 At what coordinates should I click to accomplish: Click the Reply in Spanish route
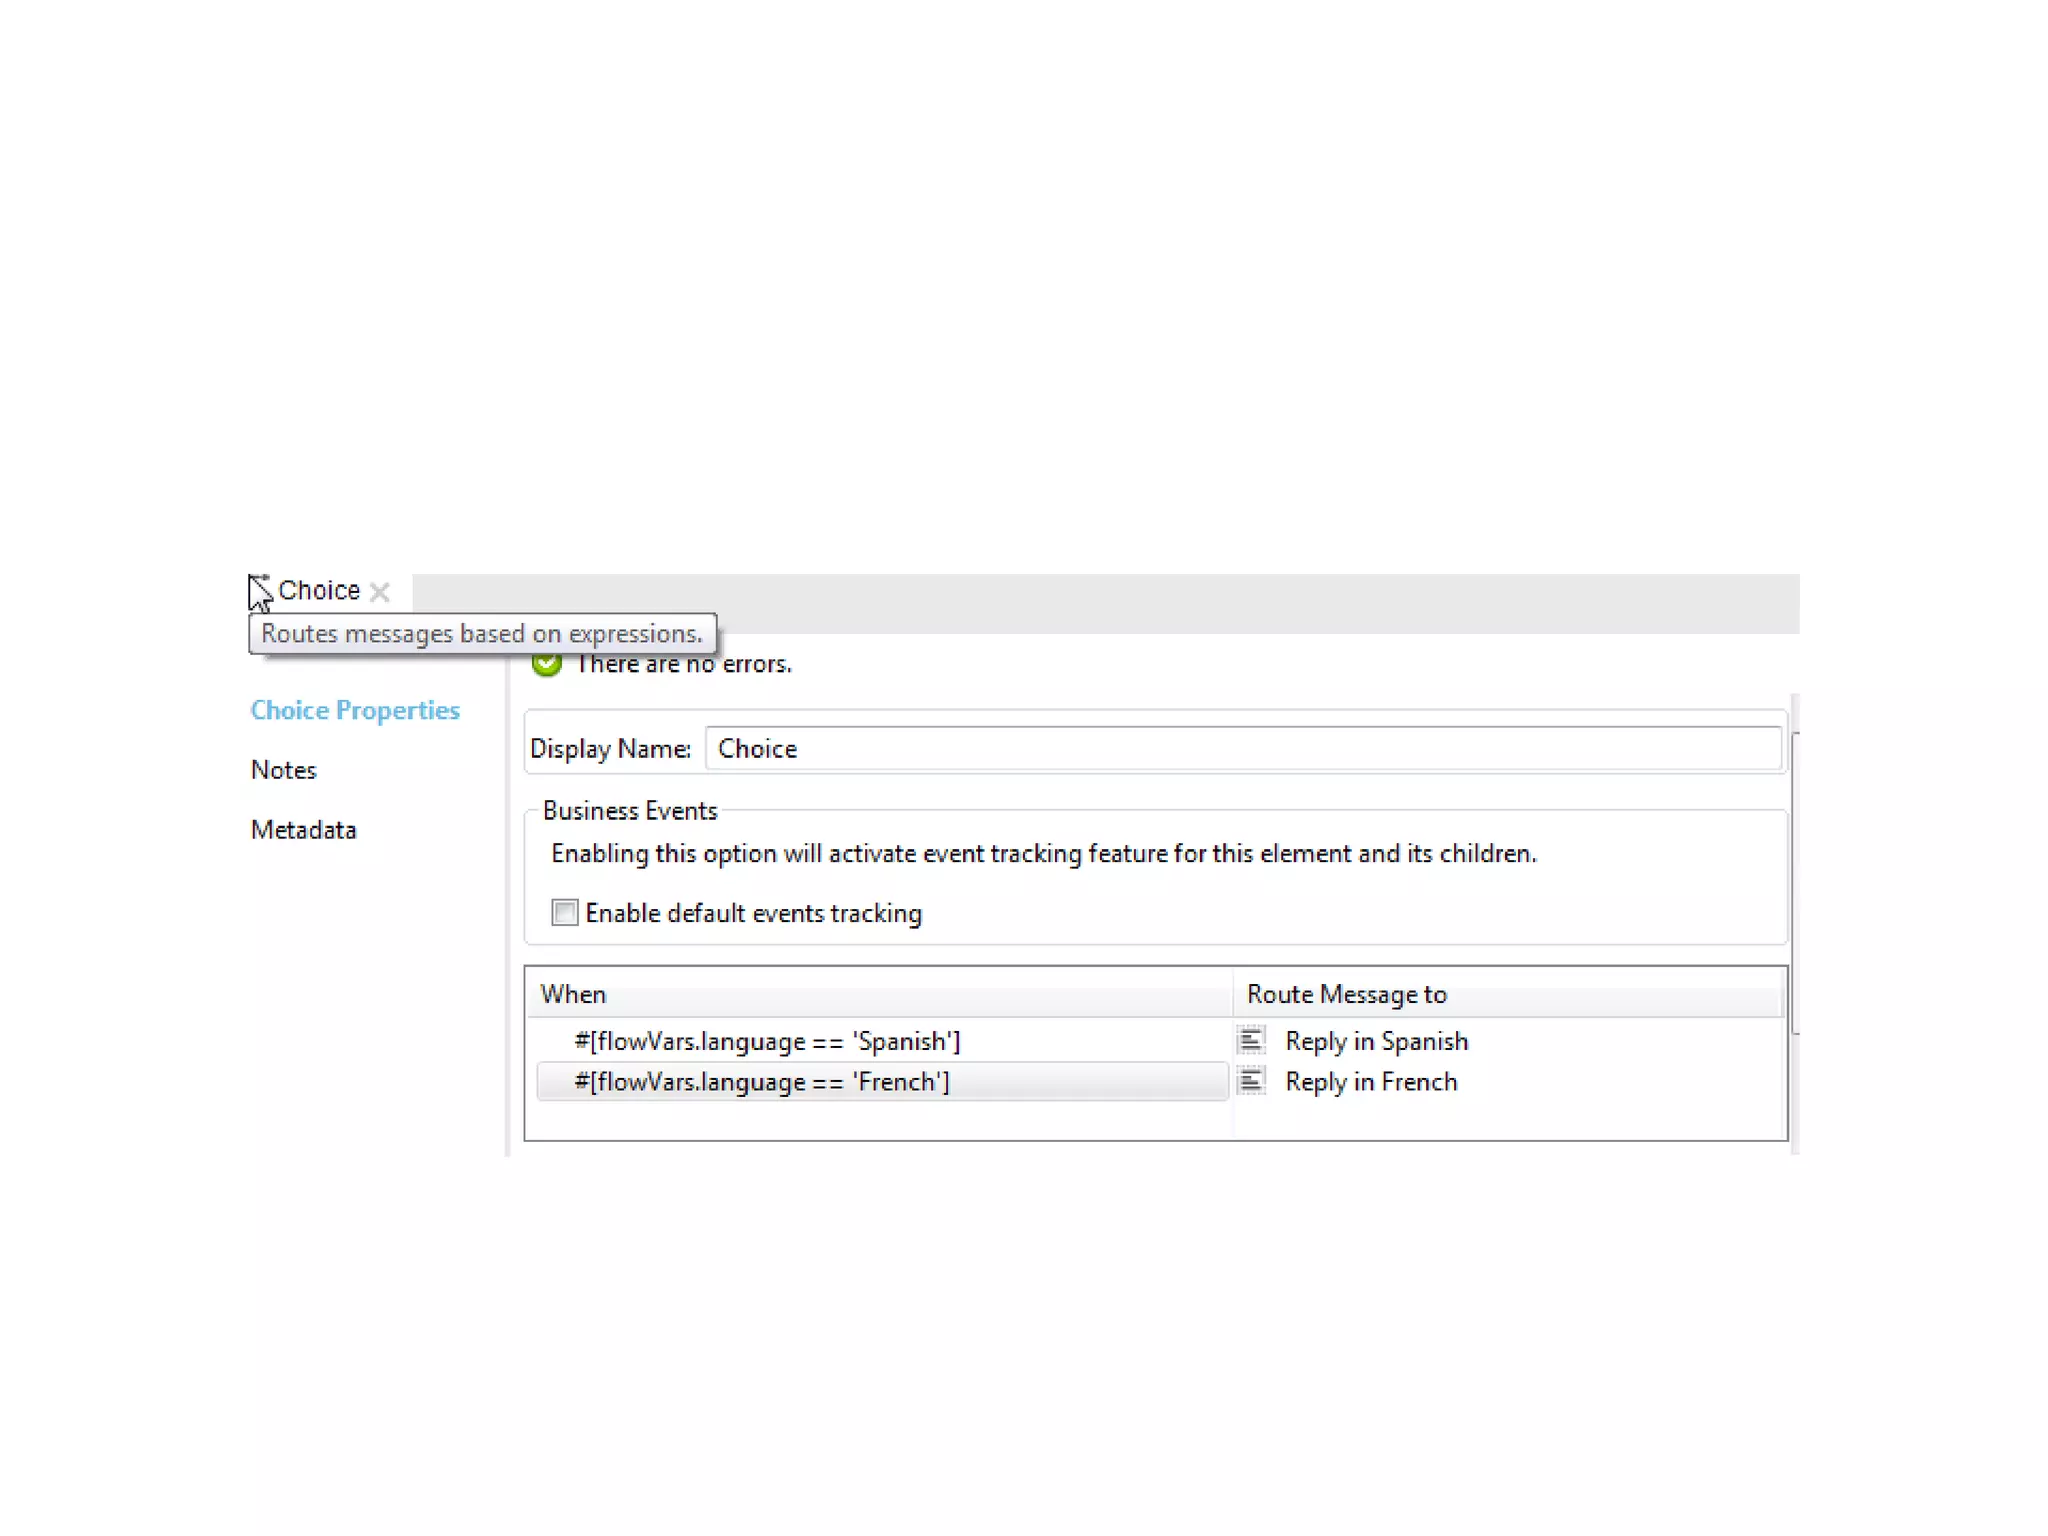[x=1376, y=1041]
